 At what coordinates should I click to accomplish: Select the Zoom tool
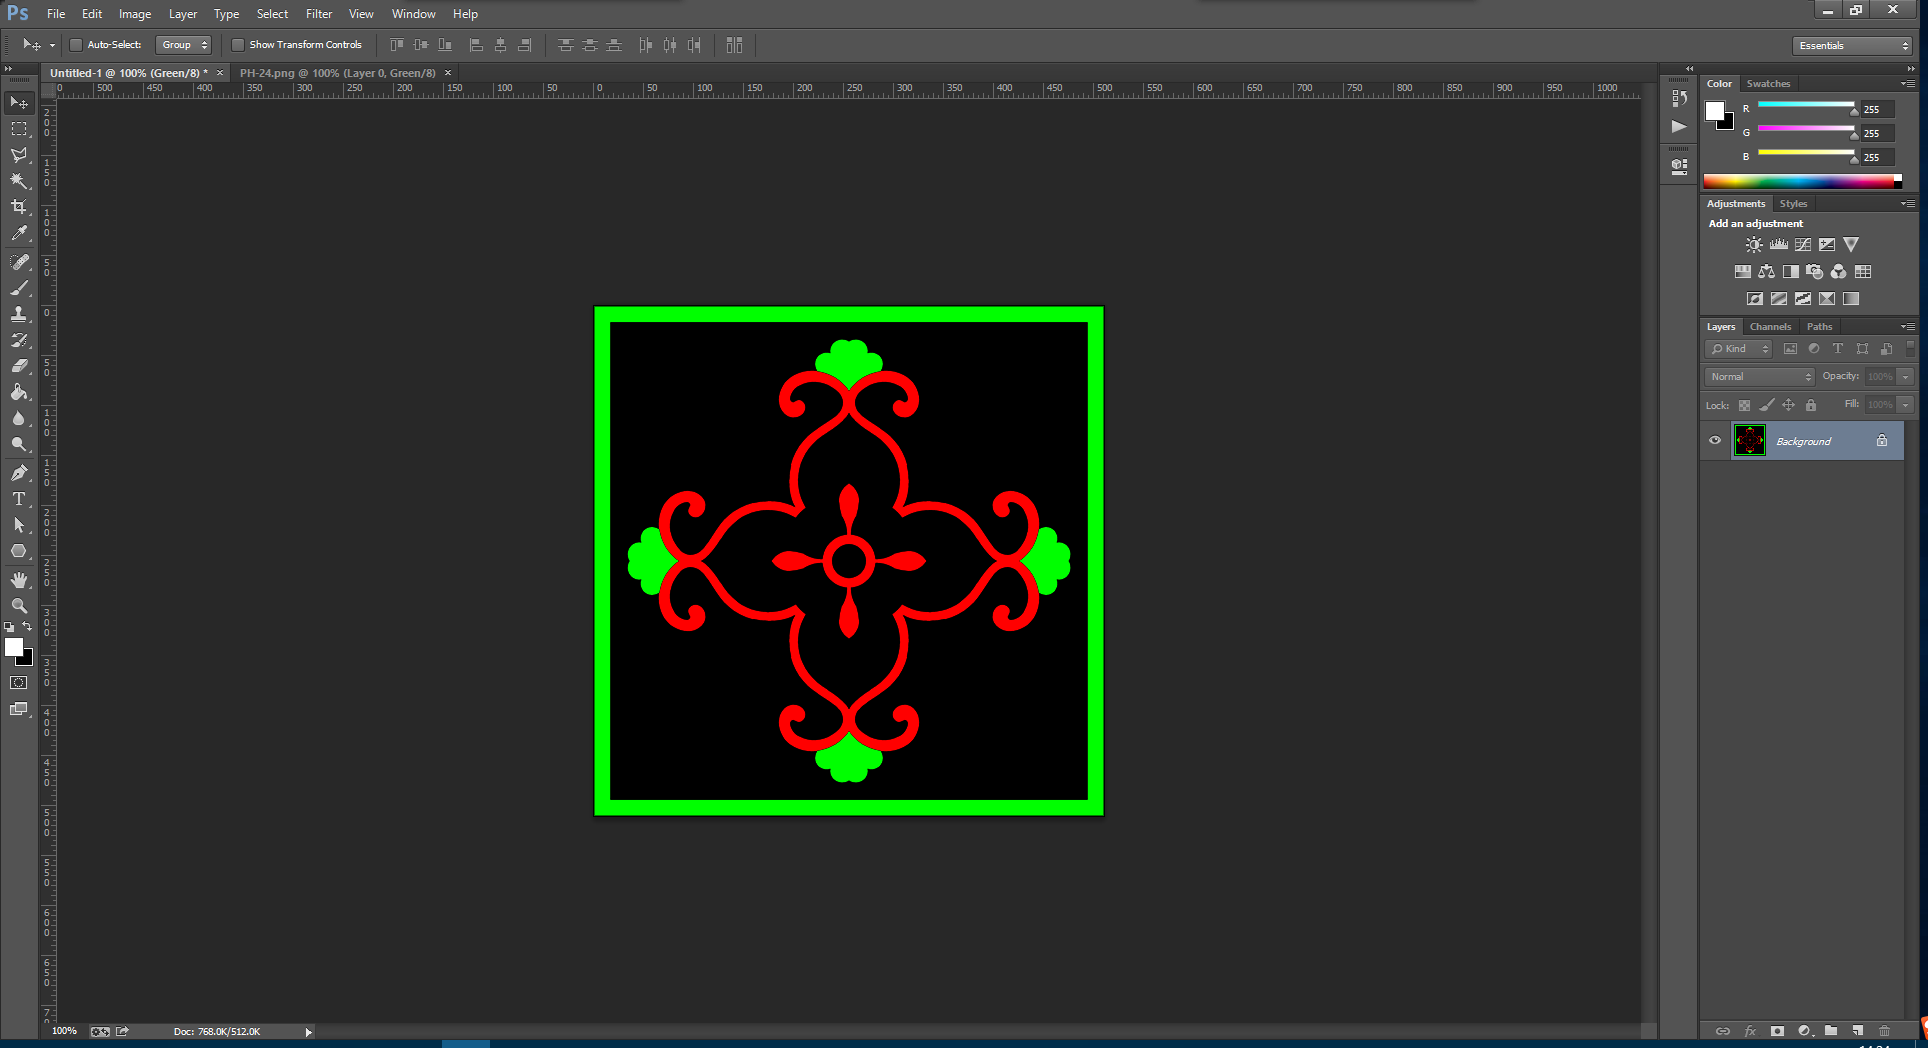(19, 606)
